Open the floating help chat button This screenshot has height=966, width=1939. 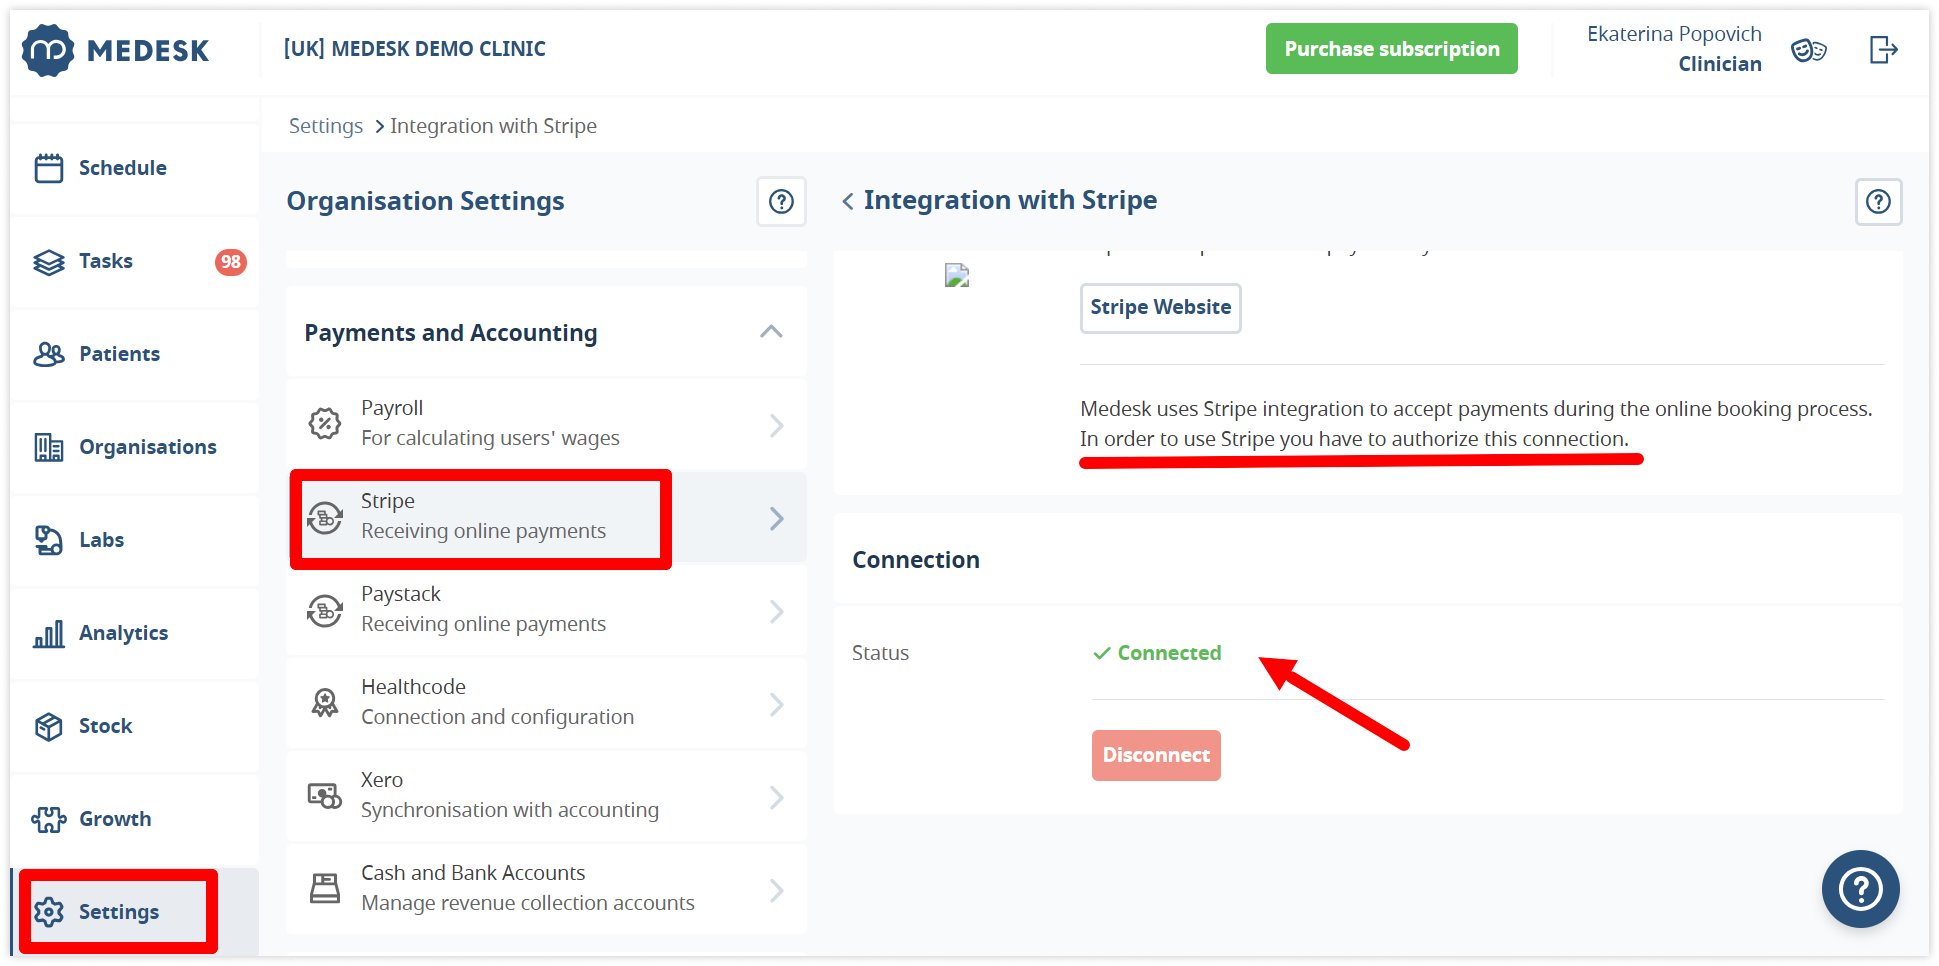pos(1860,889)
